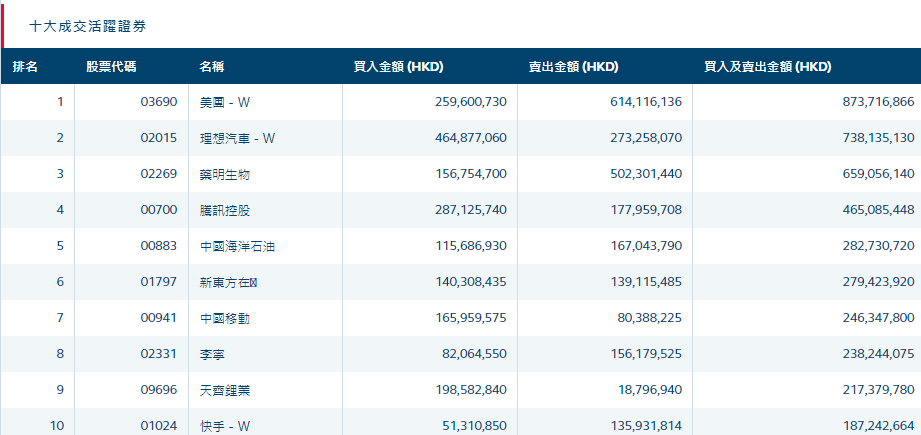This screenshot has height=435, width=921.
Task: Click the 賣出金額 (HKD) column header
Action: pyautogui.click(x=573, y=67)
